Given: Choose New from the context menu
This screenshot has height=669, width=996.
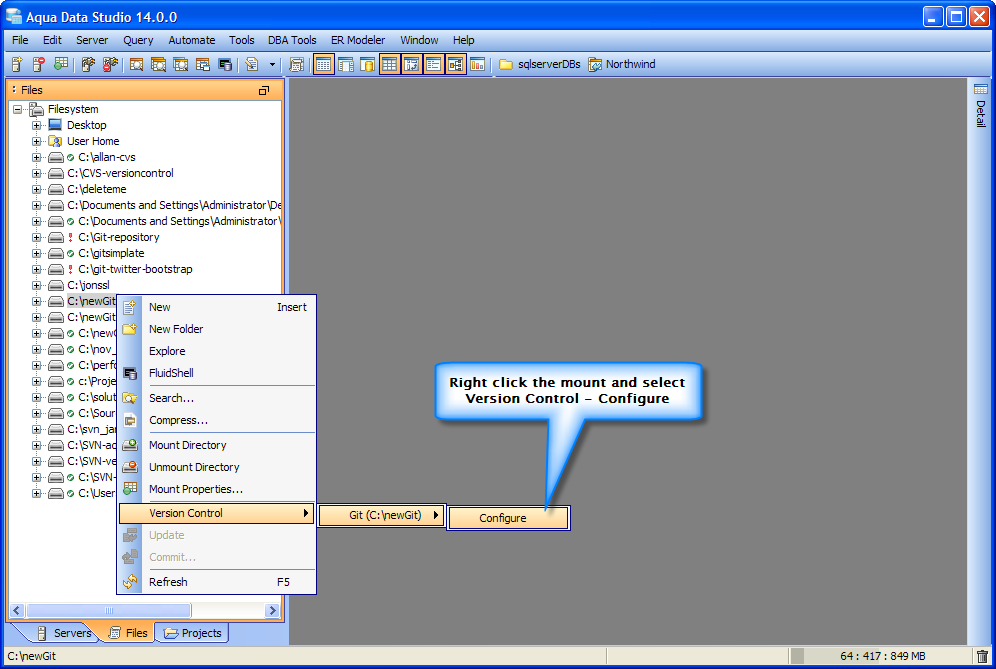Looking at the screenshot, I should coord(217,307).
